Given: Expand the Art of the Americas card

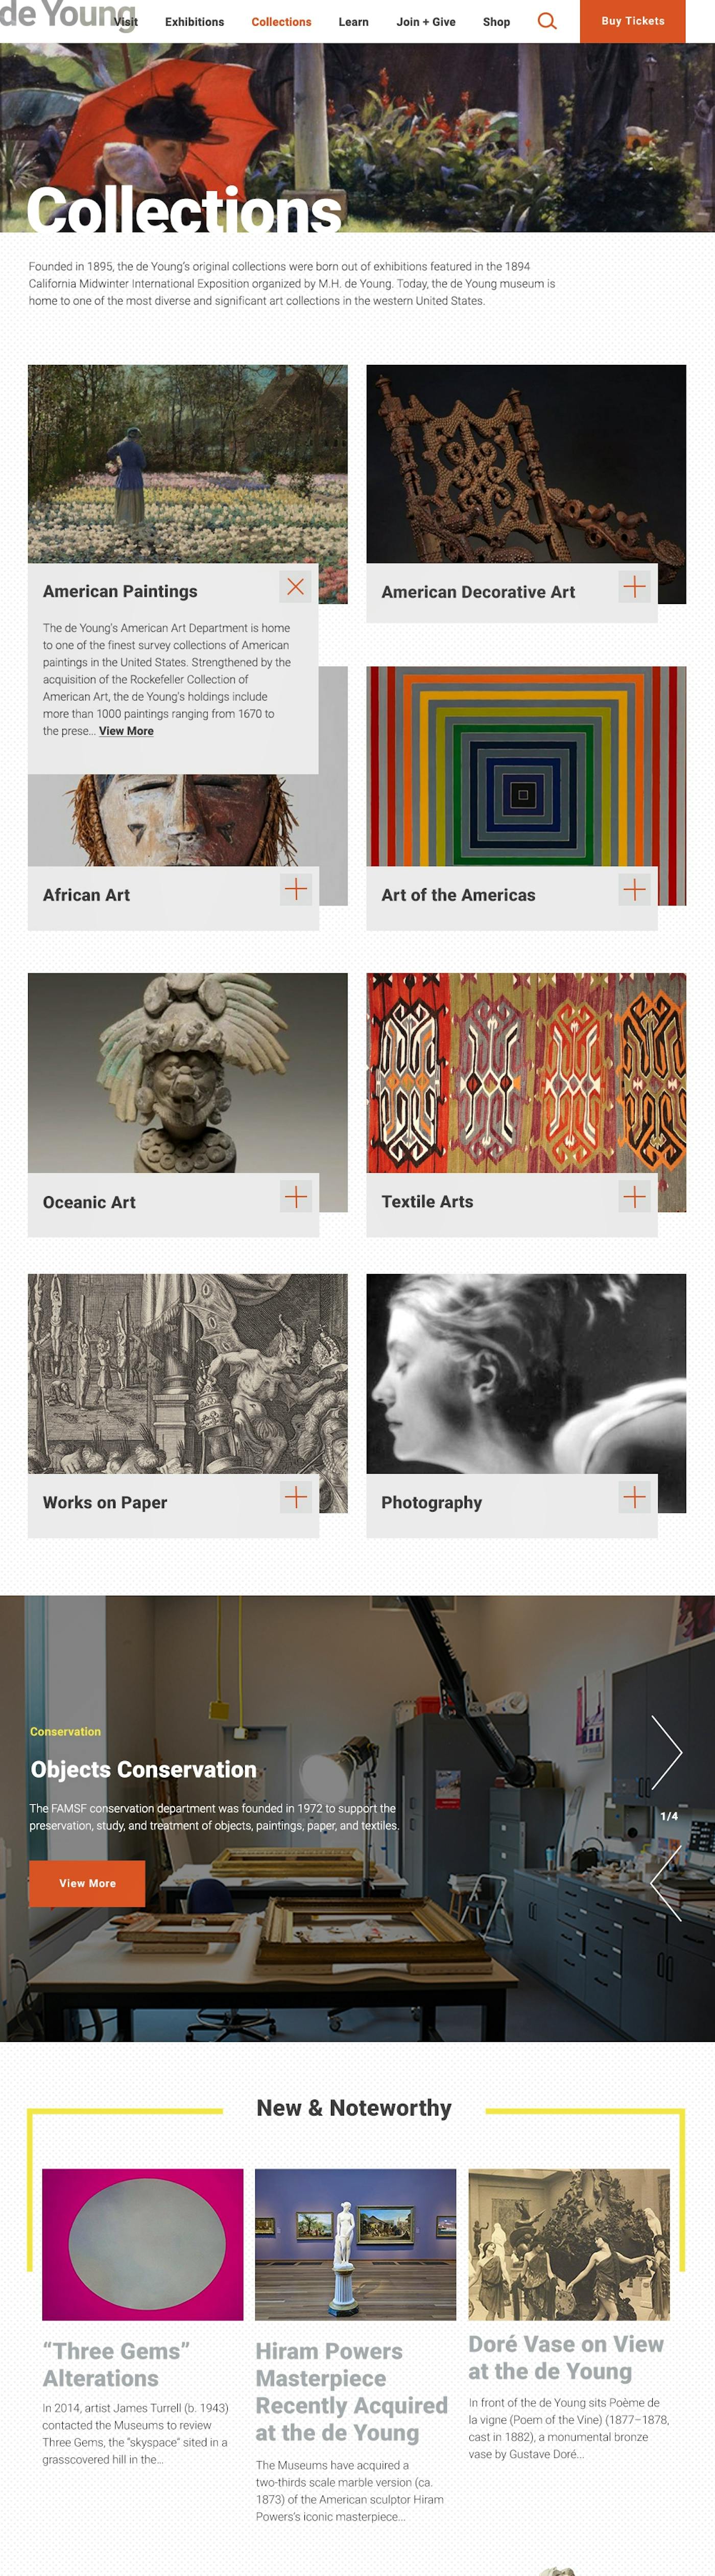Looking at the screenshot, I should coord(634,889).
